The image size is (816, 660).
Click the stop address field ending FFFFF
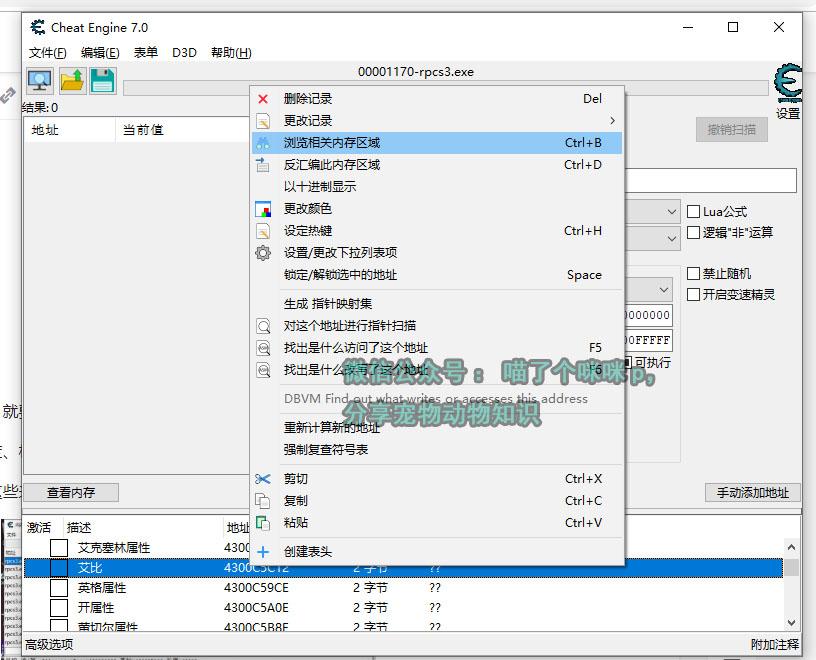(648, 340)
